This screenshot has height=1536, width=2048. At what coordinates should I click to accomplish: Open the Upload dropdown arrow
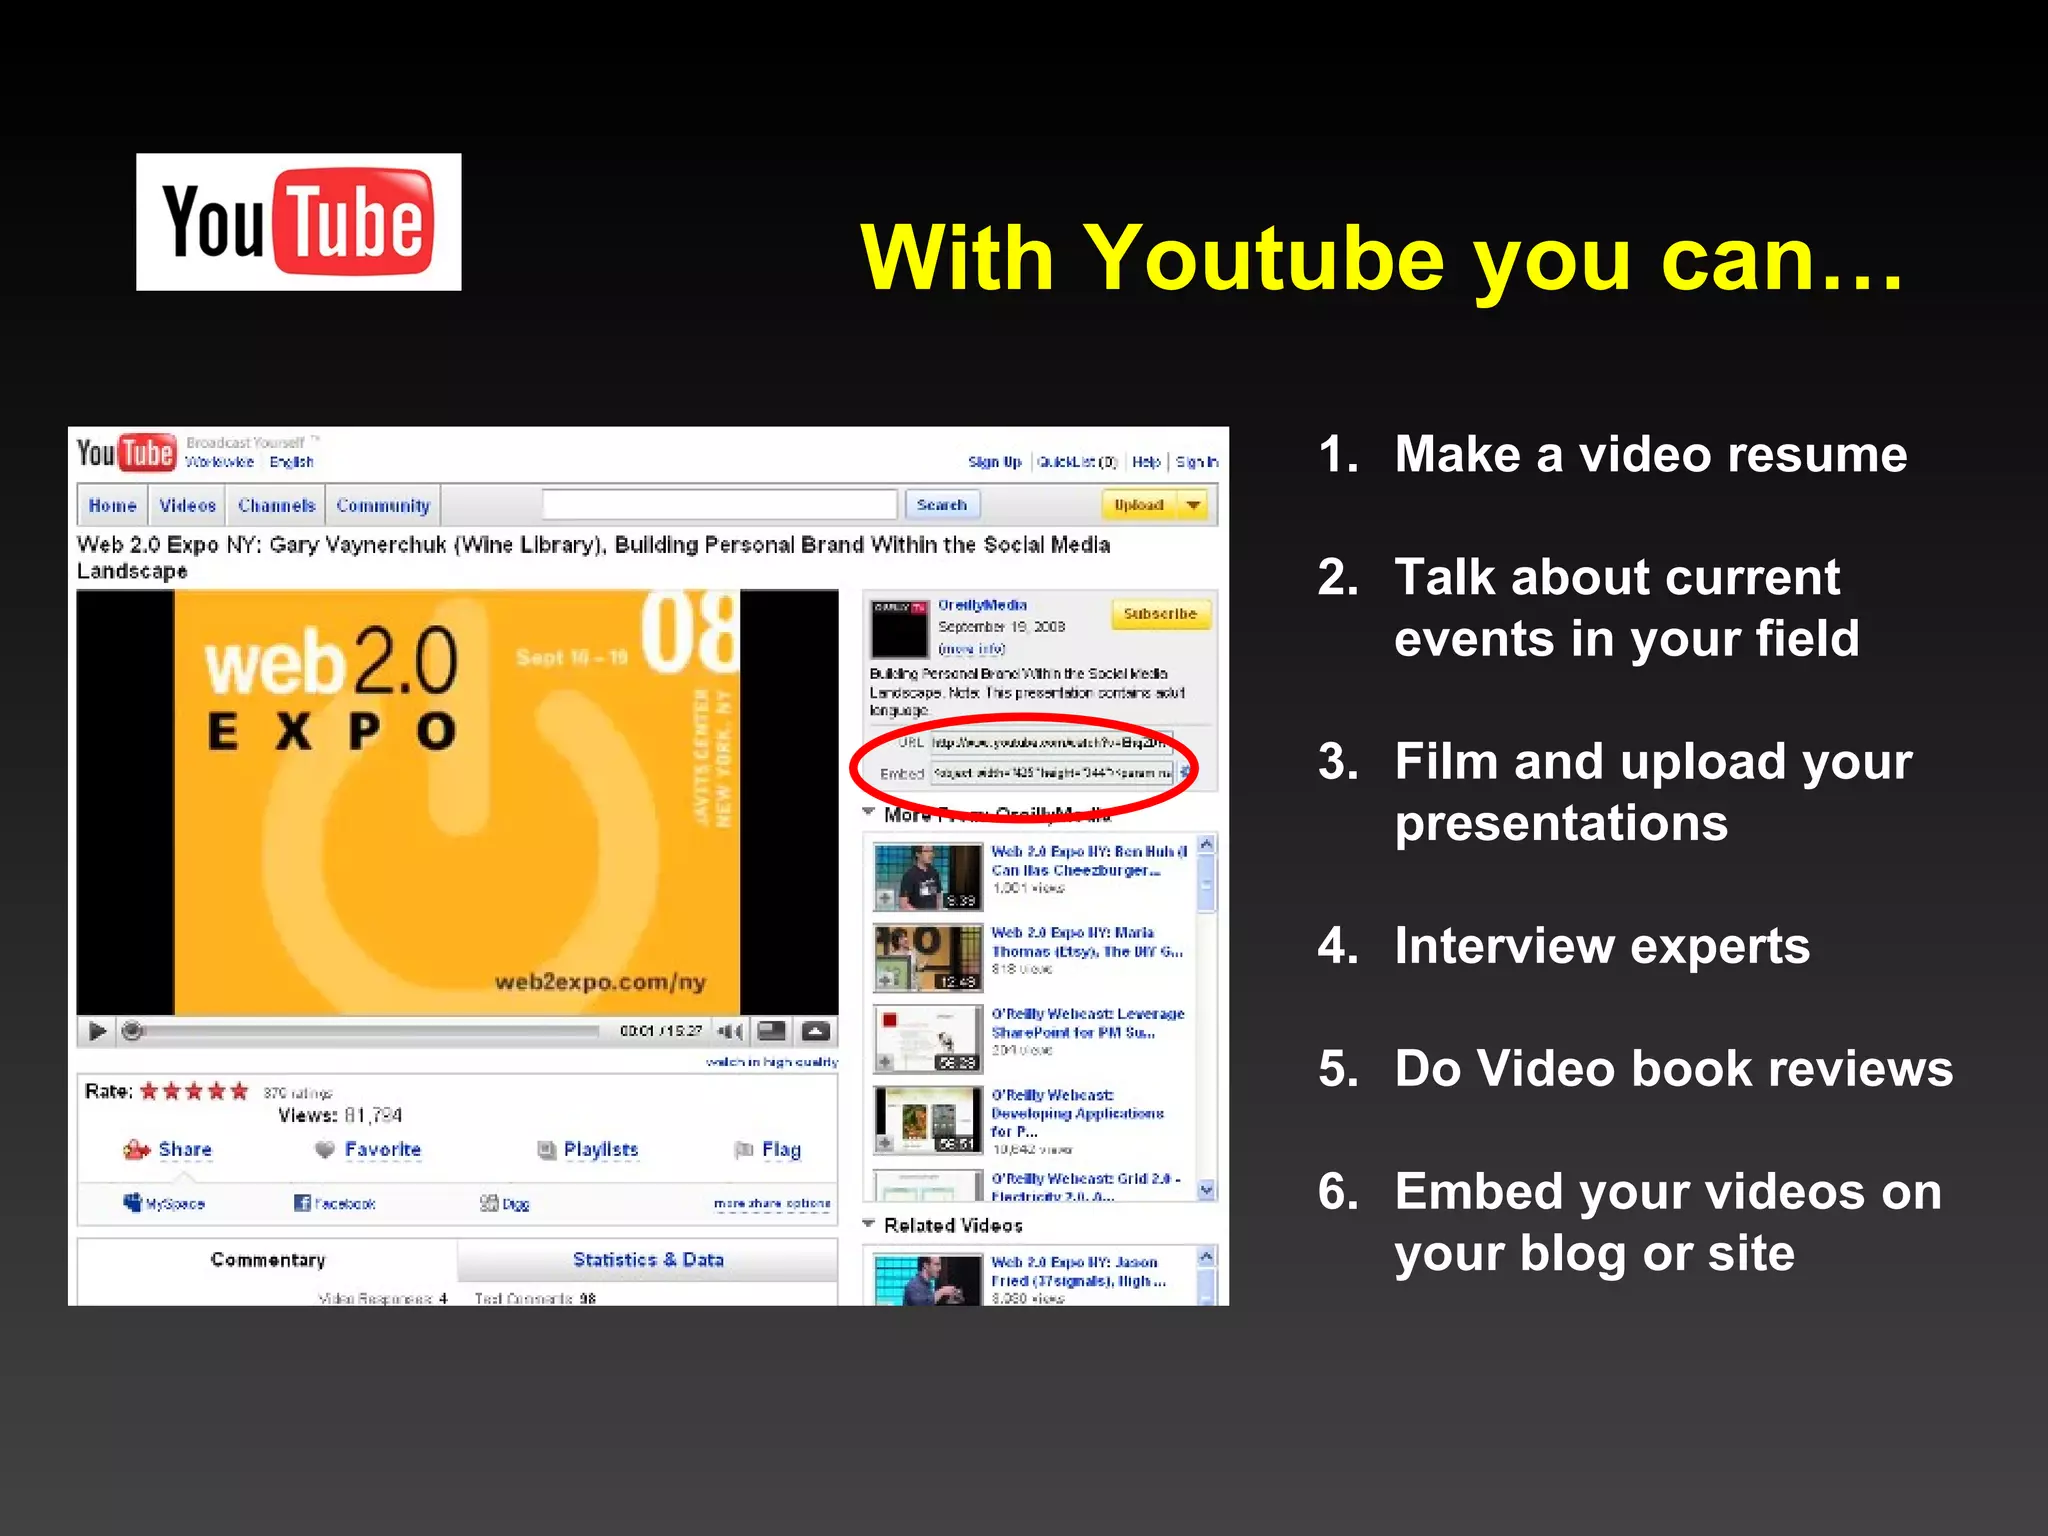pos(1193,505)
